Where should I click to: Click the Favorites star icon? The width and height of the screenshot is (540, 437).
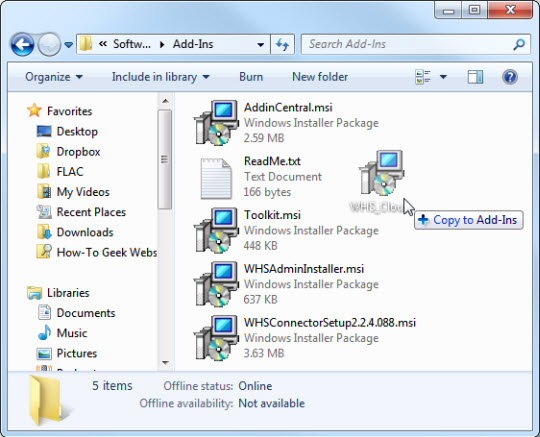pos(34,111)
